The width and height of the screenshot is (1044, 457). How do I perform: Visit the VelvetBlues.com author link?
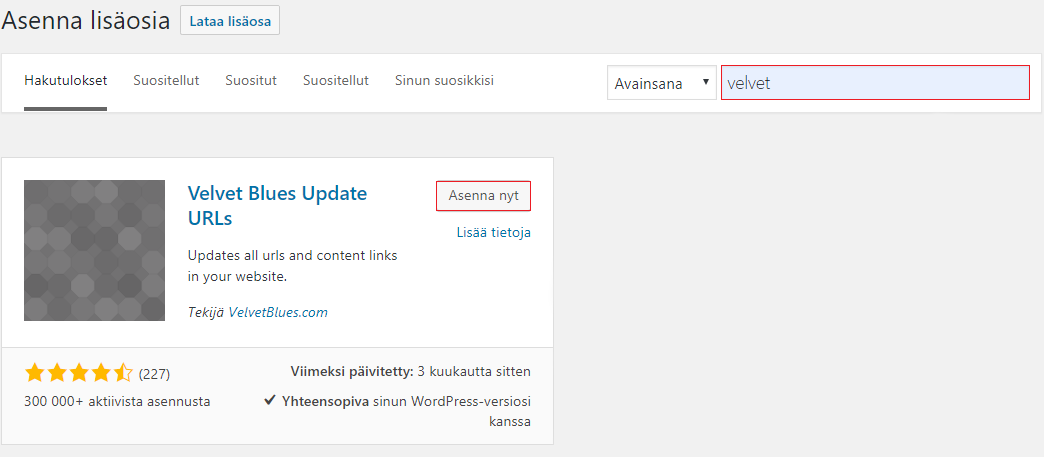click(278, 312)
